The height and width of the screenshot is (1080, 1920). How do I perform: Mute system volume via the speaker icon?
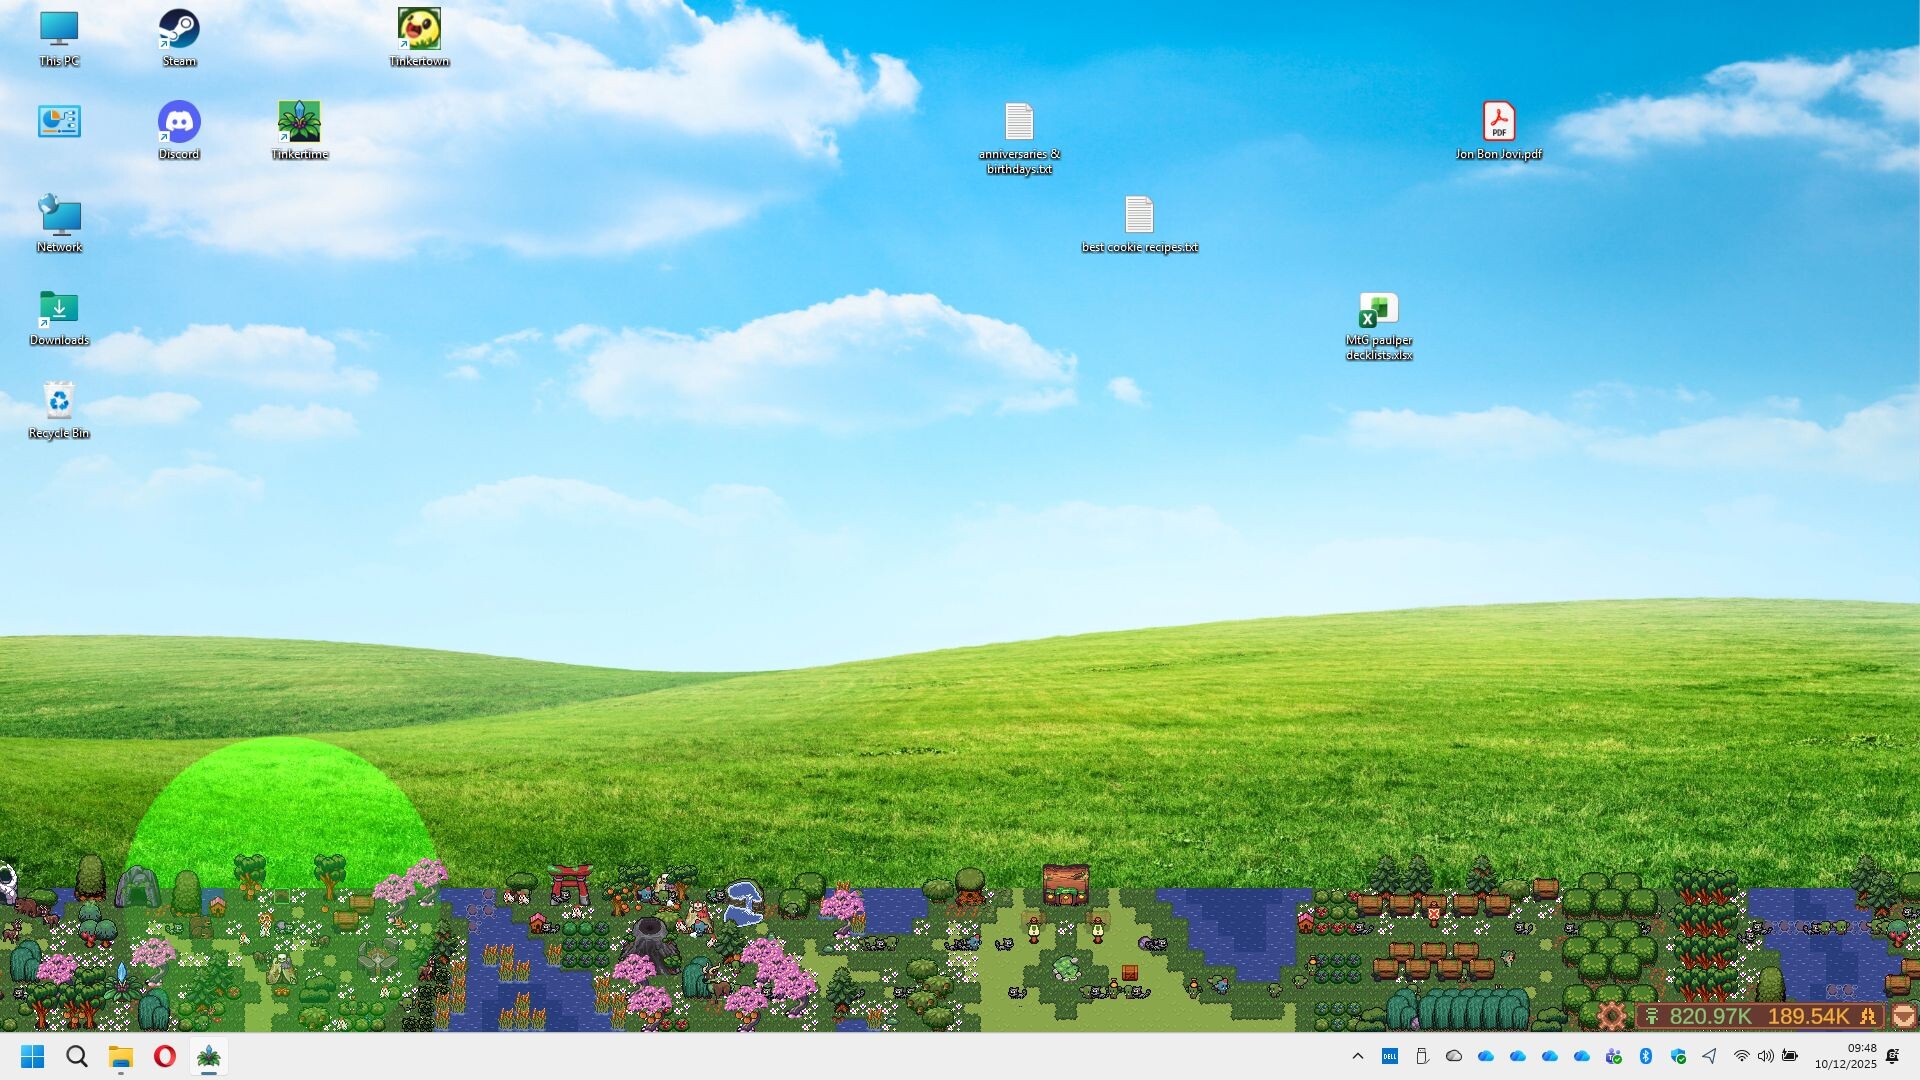tap(1766, 1056)
